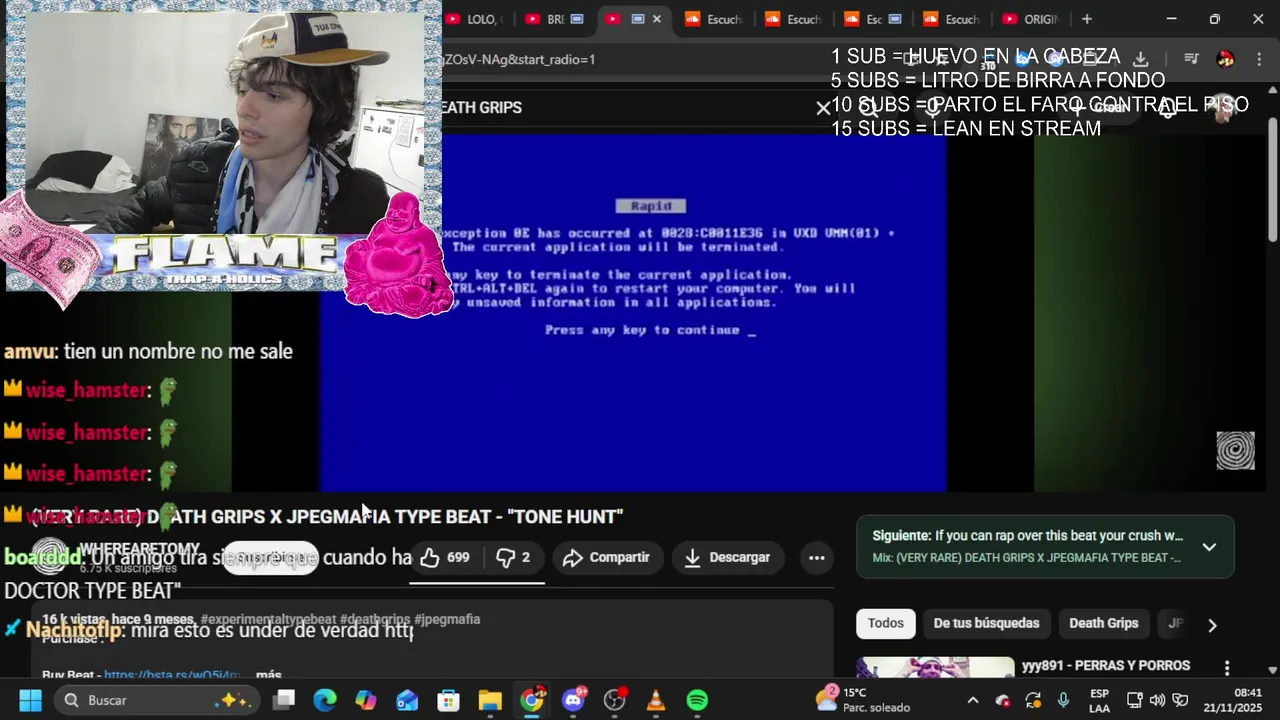
Task: Open YouTube notifications bell
Action: pyautogui.click(x=1168, y=108)
